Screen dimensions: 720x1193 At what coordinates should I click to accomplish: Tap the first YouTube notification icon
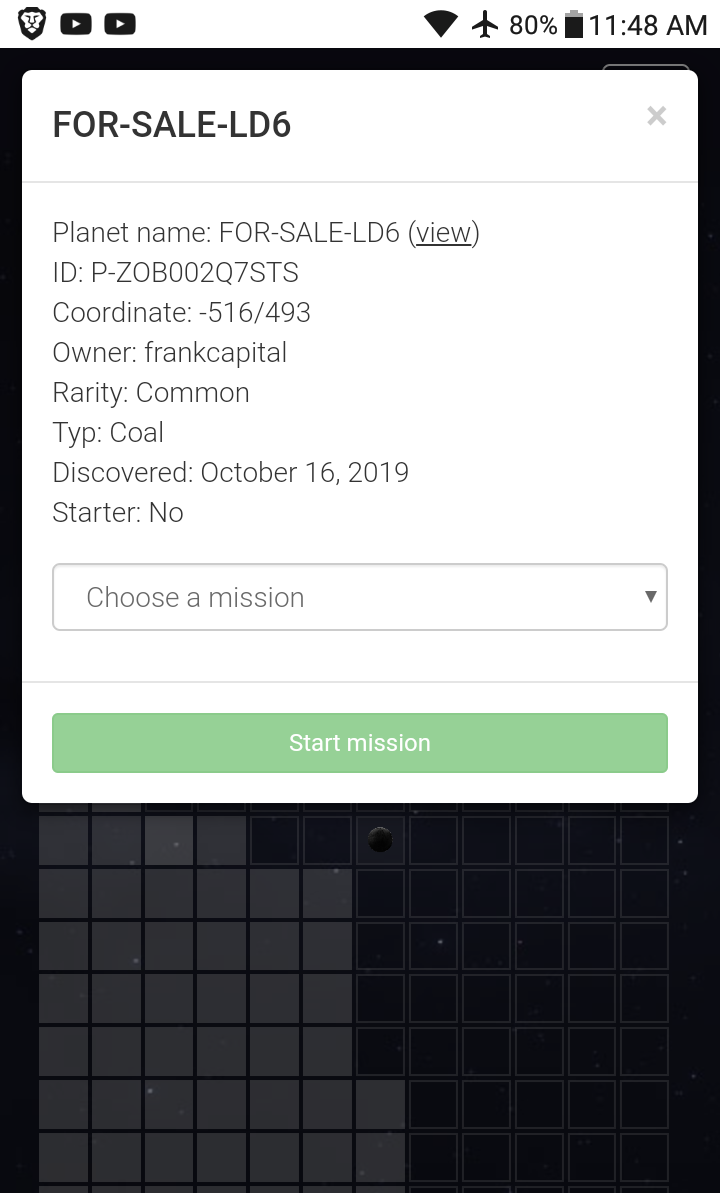[76, 23]
